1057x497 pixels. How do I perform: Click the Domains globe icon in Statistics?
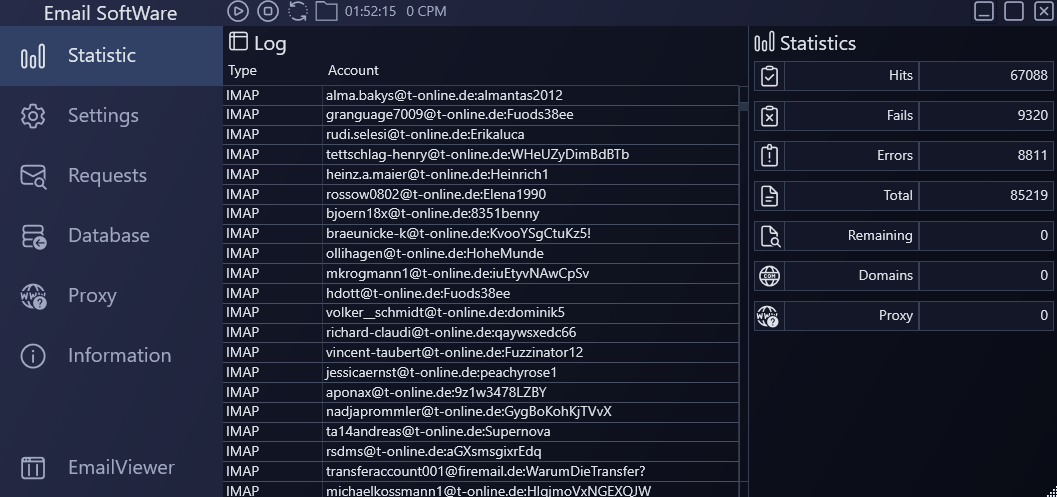pyautogui.click(x=769, y=276)
